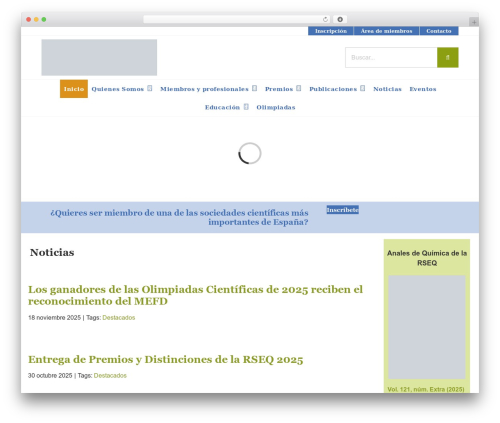
Task: Open the Vol. 121 núm. Extra link
Action: 426,389
